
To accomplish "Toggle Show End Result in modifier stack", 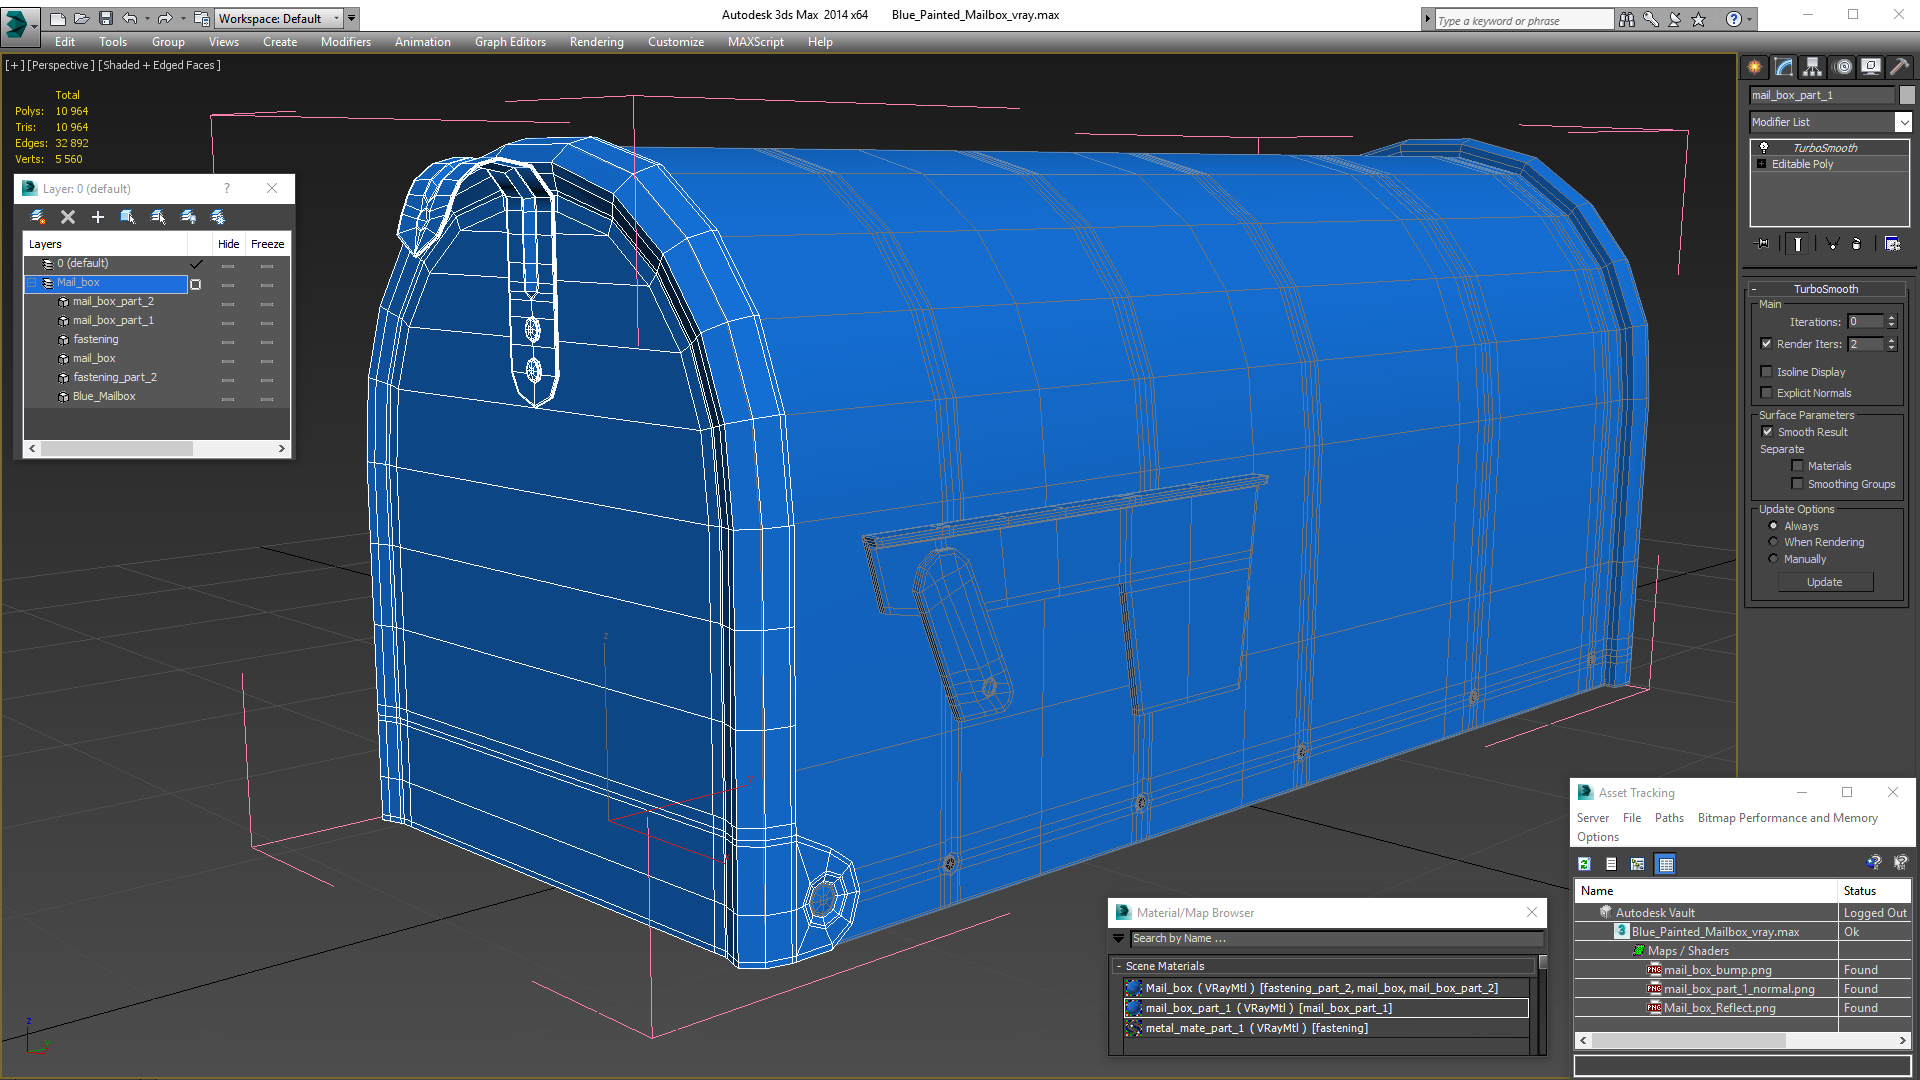I will (1798, 243).
